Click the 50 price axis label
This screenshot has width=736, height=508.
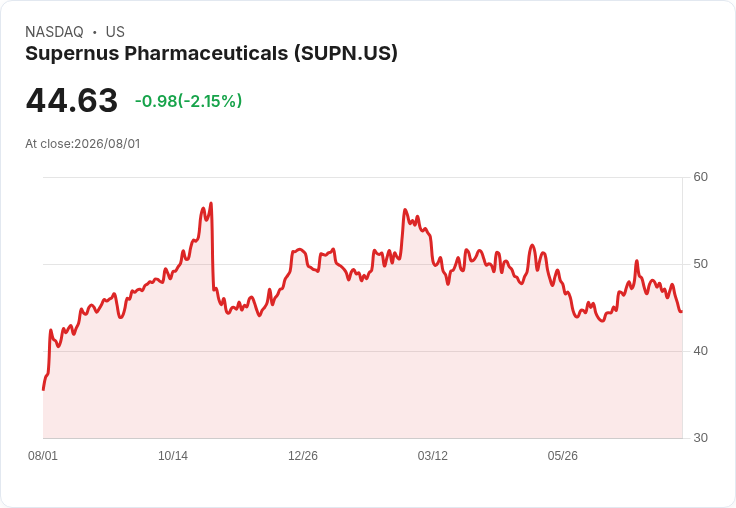[700, 264]
